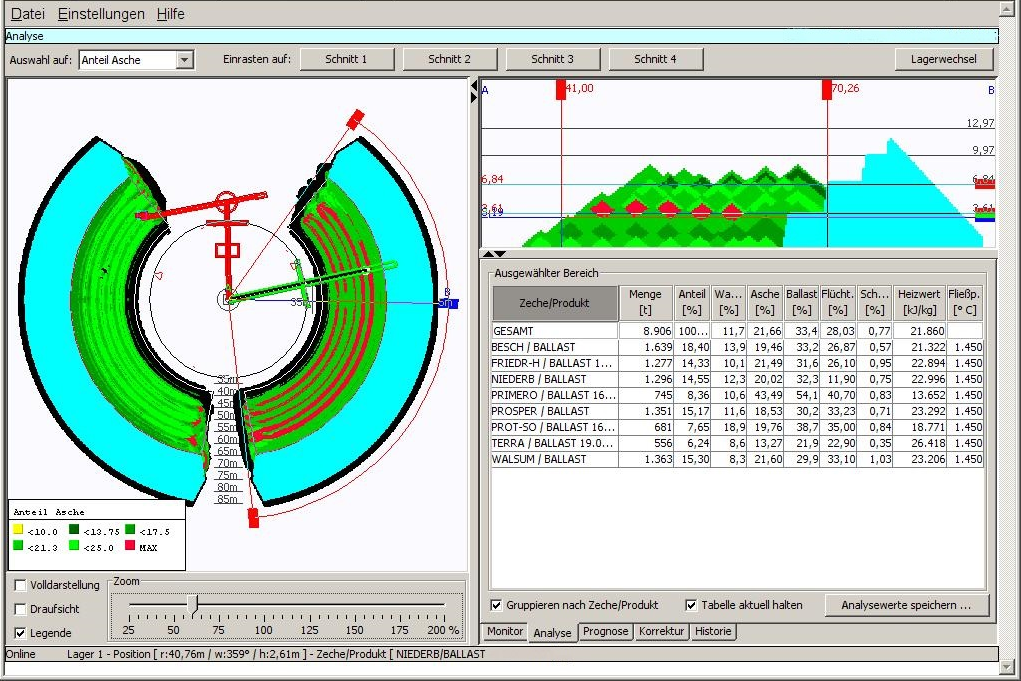
Task: Enable the Draufsicht checkbox
Action: pos(20,609)
